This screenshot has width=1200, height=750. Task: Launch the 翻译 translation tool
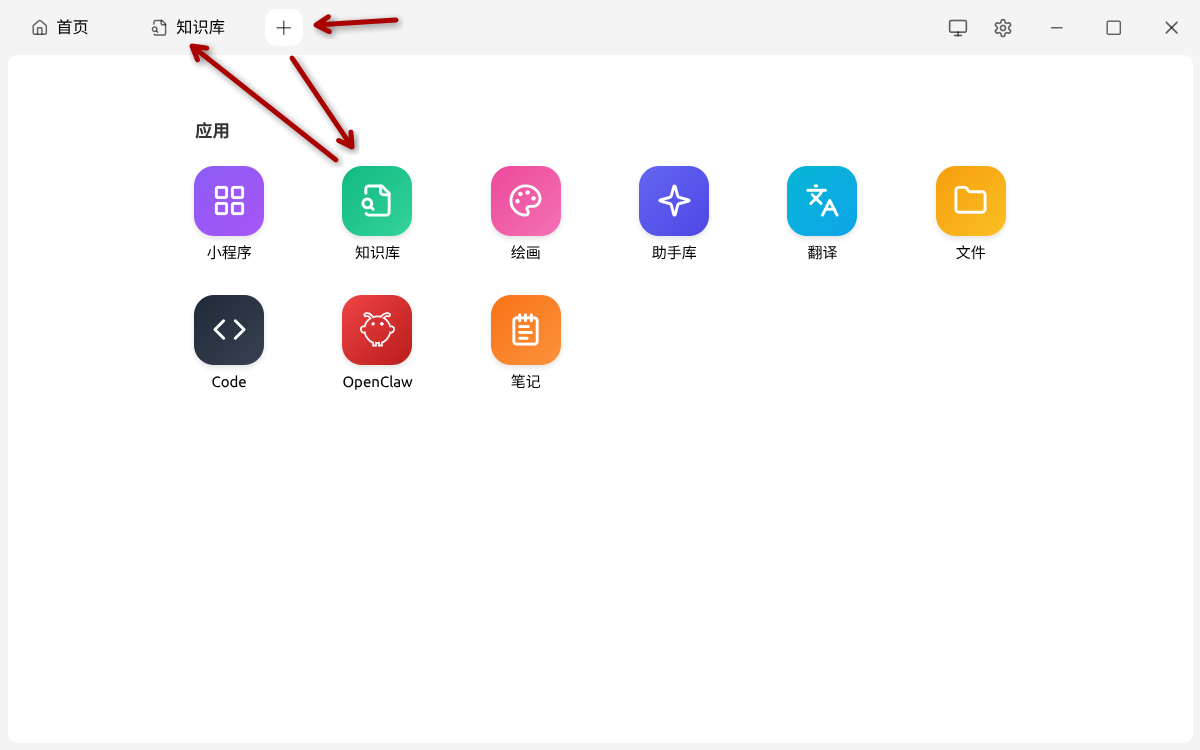(821, 200)
